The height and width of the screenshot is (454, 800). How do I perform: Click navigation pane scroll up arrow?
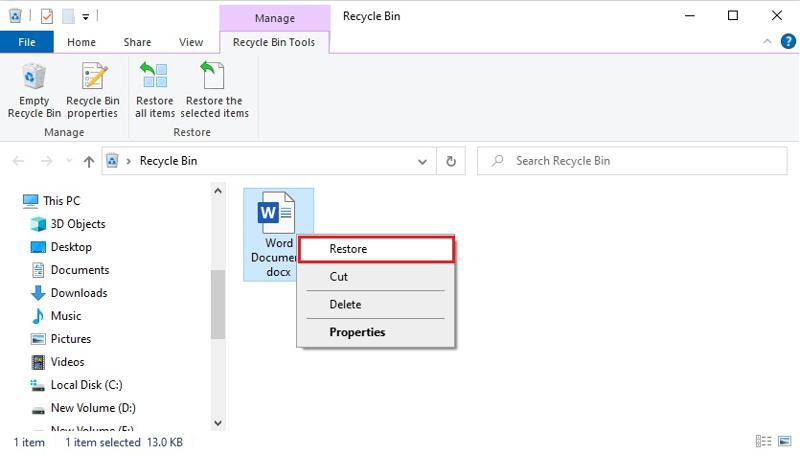[218, 191]
